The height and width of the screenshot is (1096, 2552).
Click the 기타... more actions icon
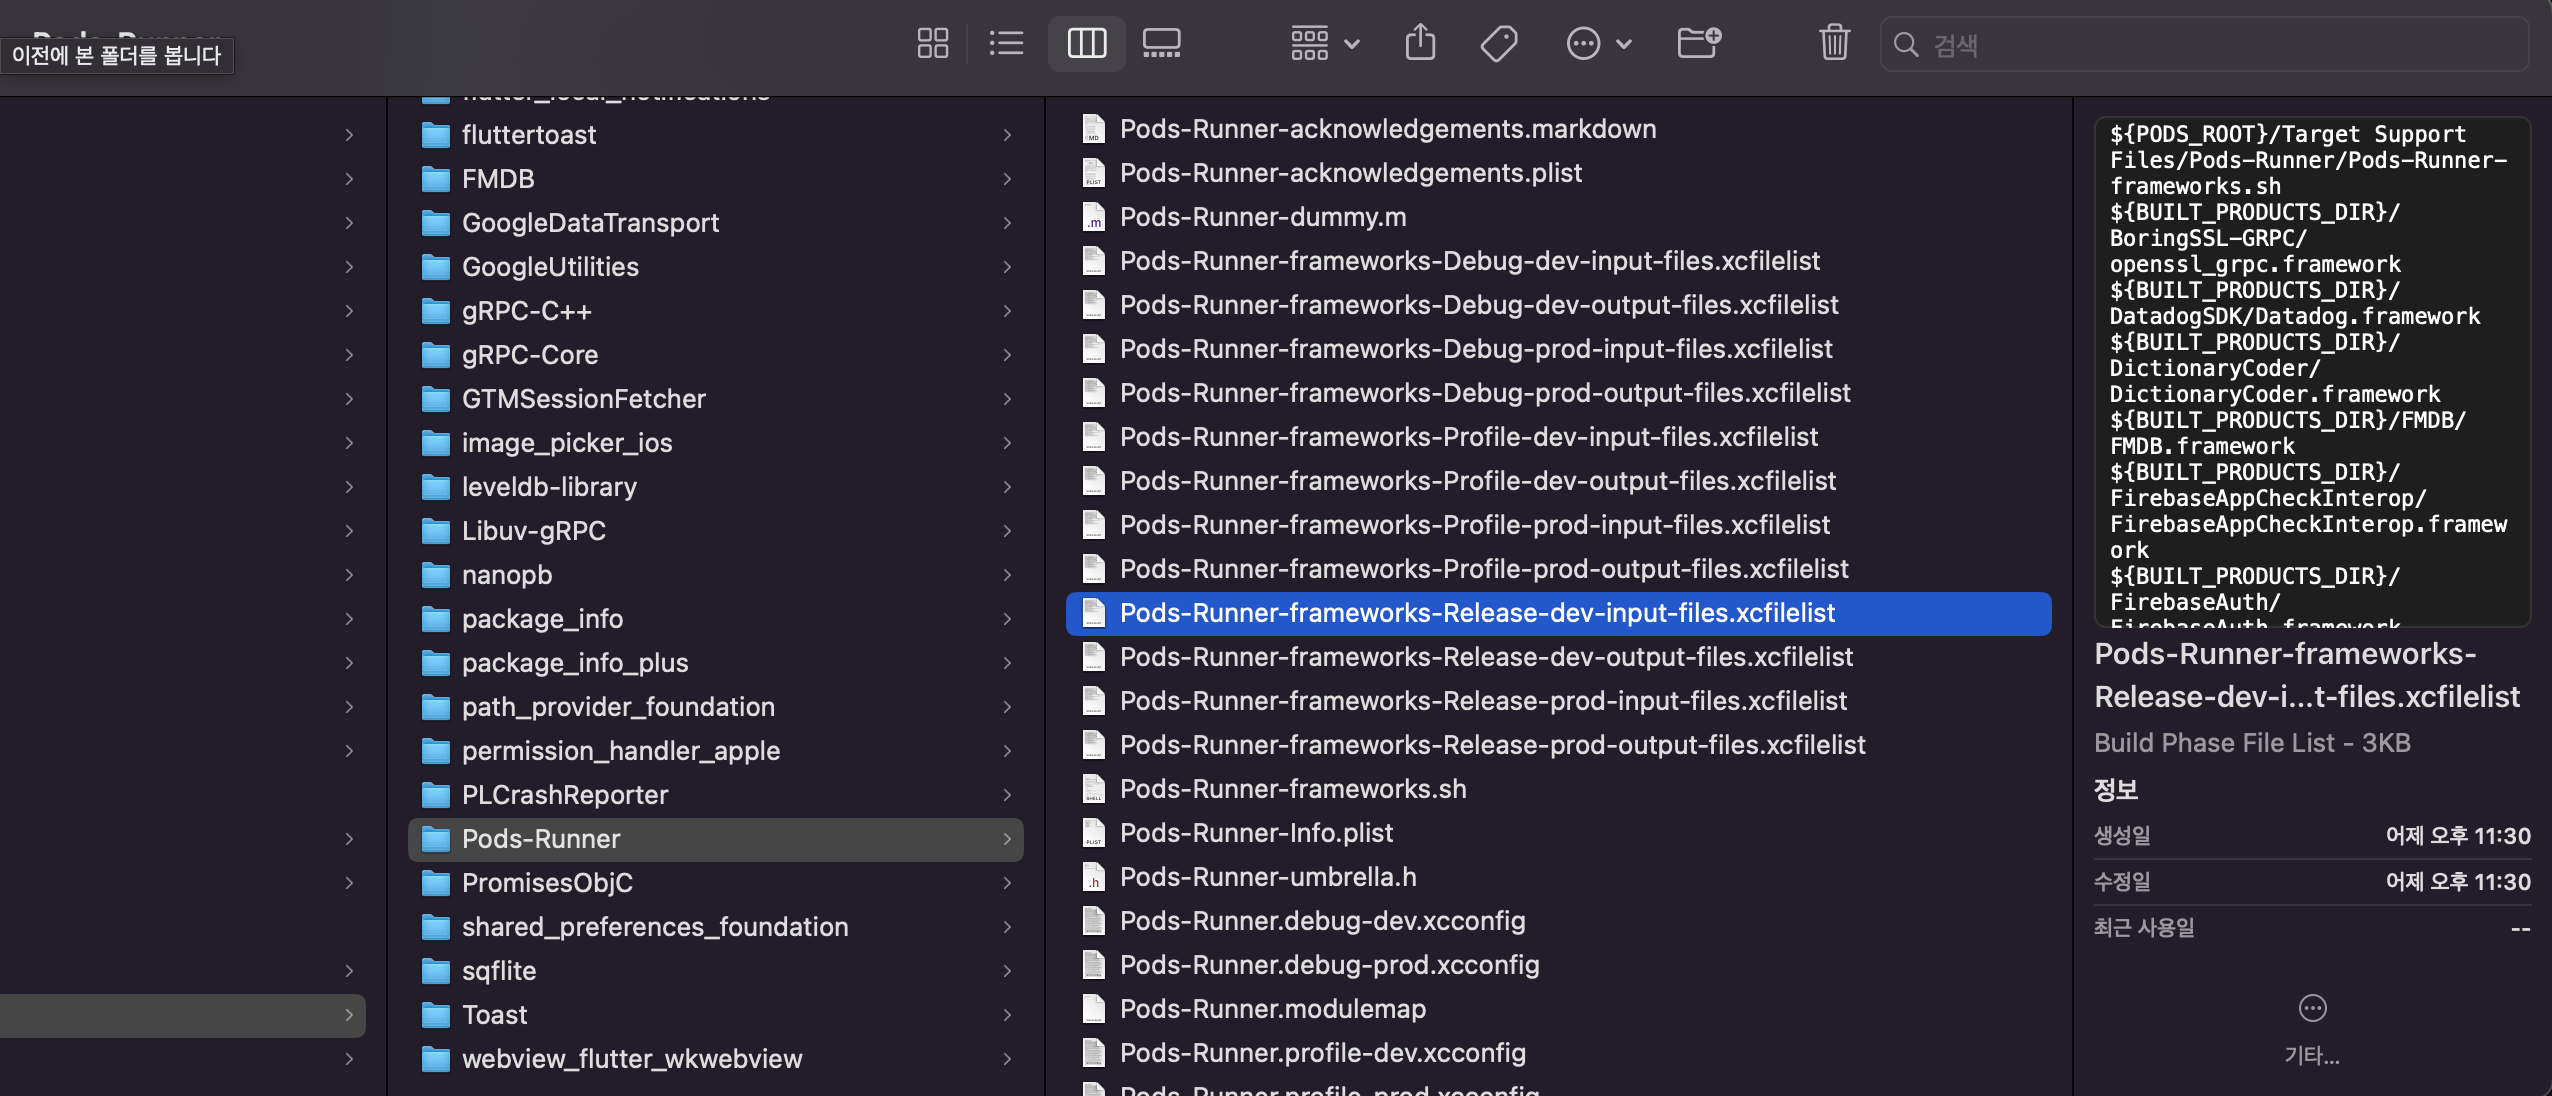(2312, 1008)
